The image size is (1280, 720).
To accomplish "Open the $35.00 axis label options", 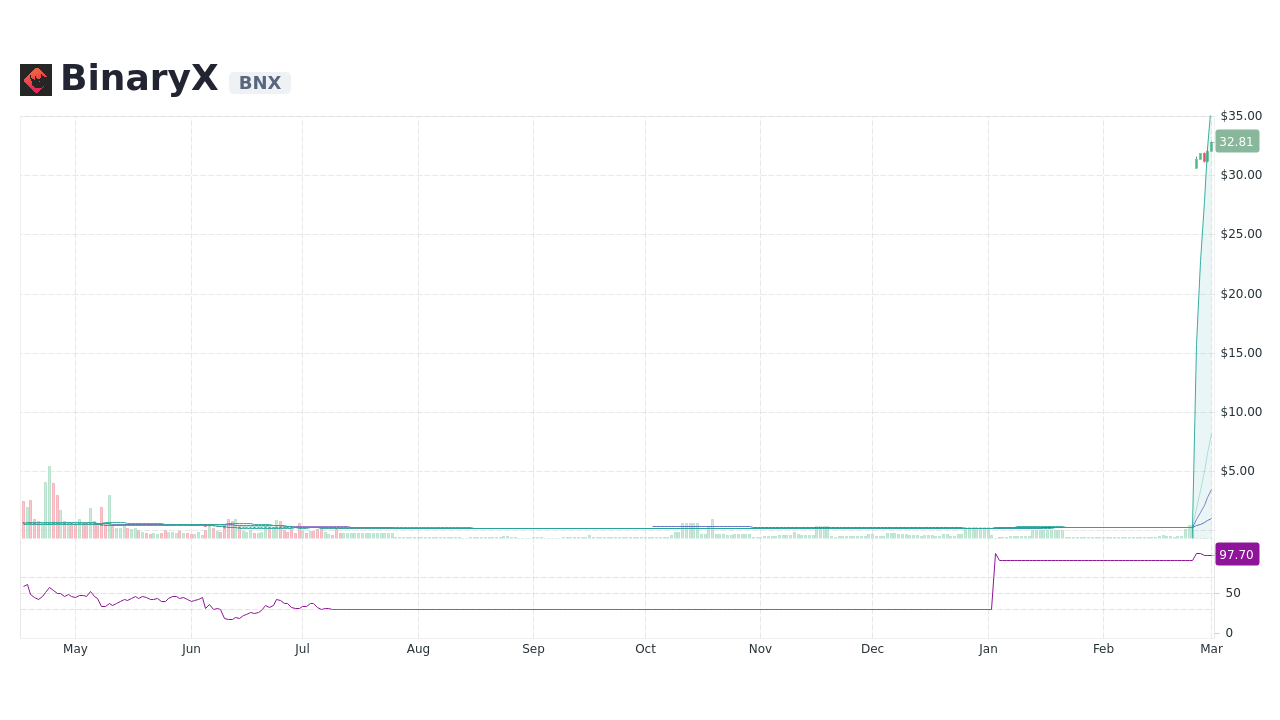I will (1239, 115).
